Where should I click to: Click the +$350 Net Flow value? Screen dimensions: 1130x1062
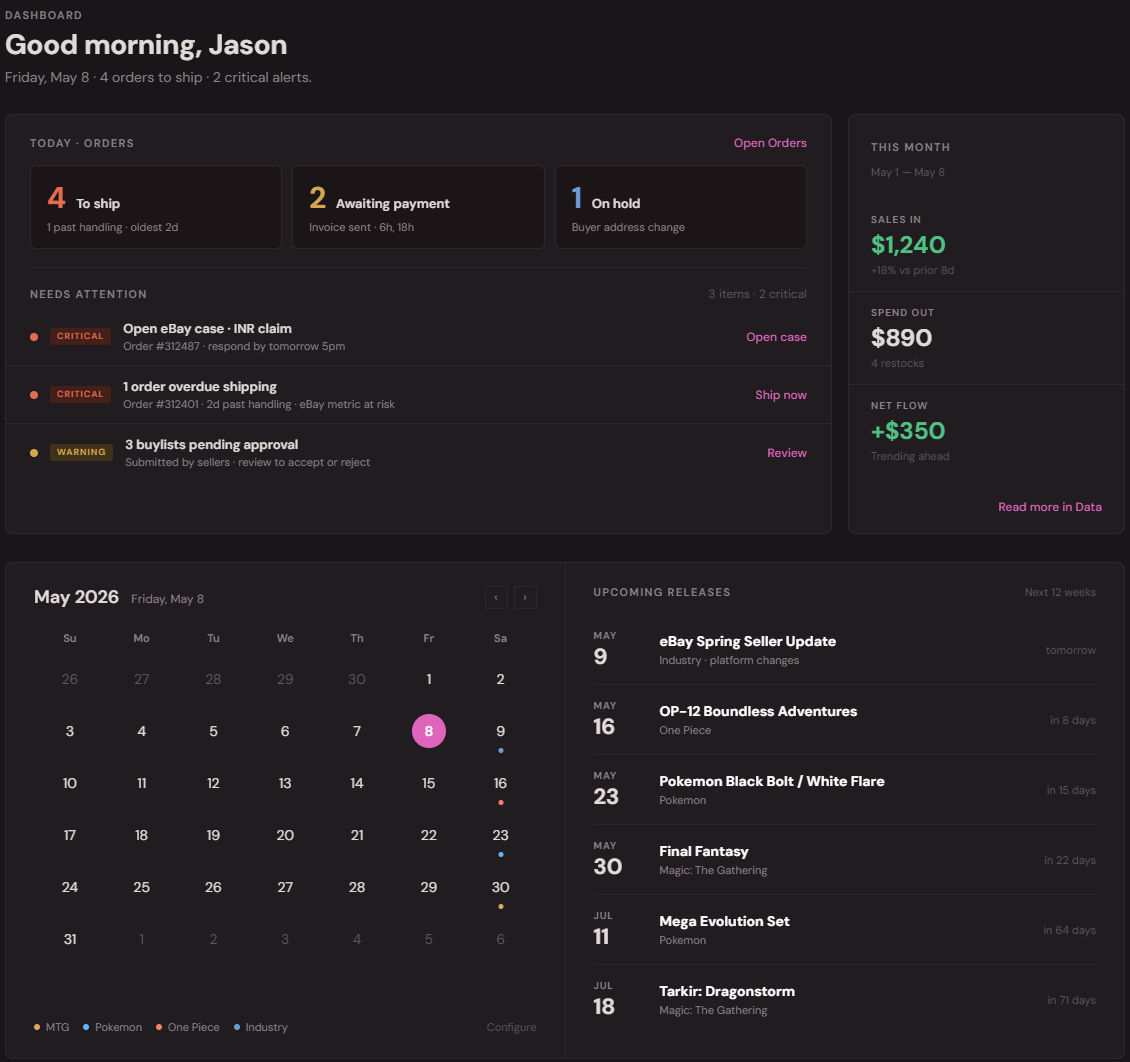[908, 431]
